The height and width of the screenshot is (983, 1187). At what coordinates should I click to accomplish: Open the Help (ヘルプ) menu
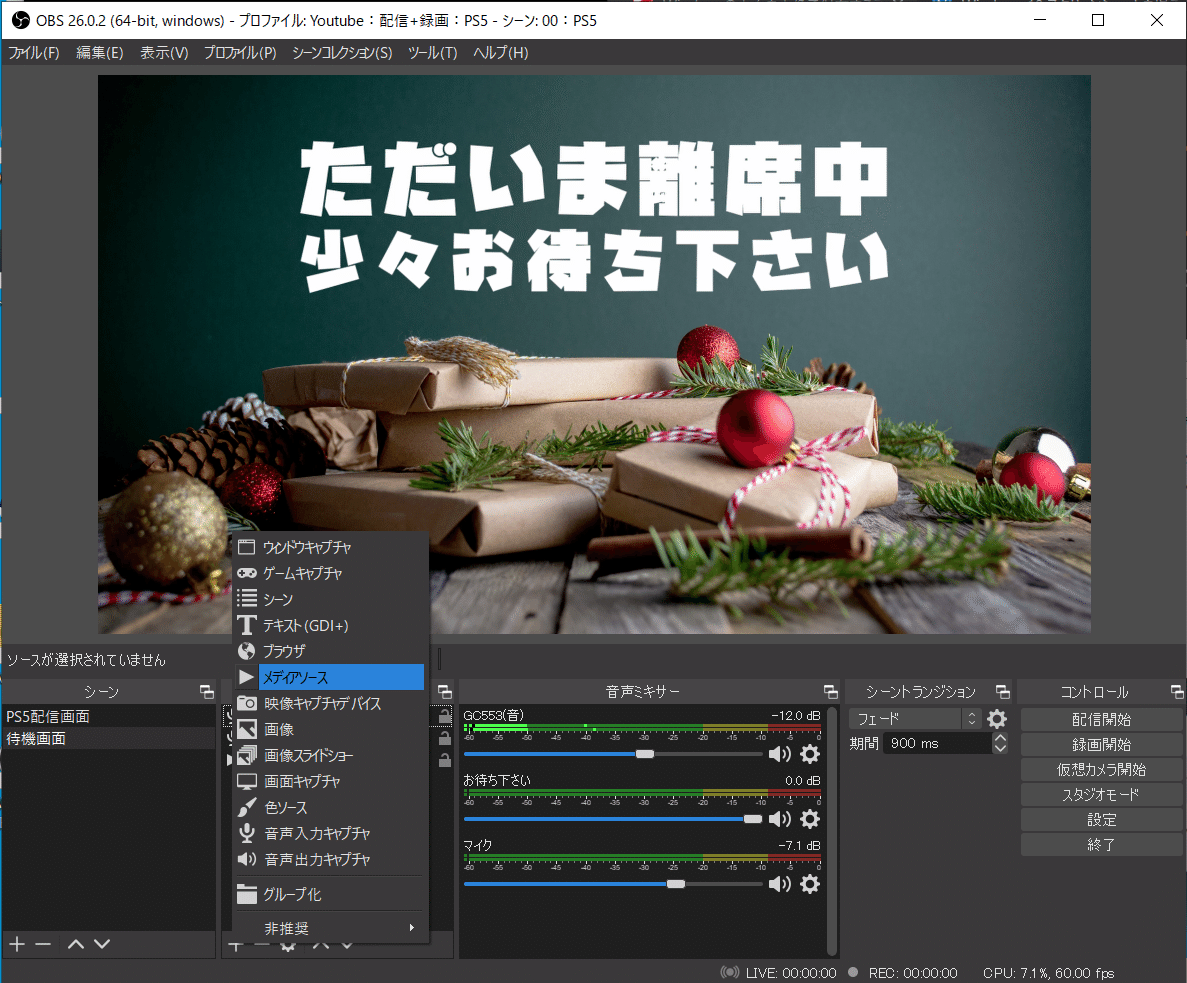(x=500, y=52)
